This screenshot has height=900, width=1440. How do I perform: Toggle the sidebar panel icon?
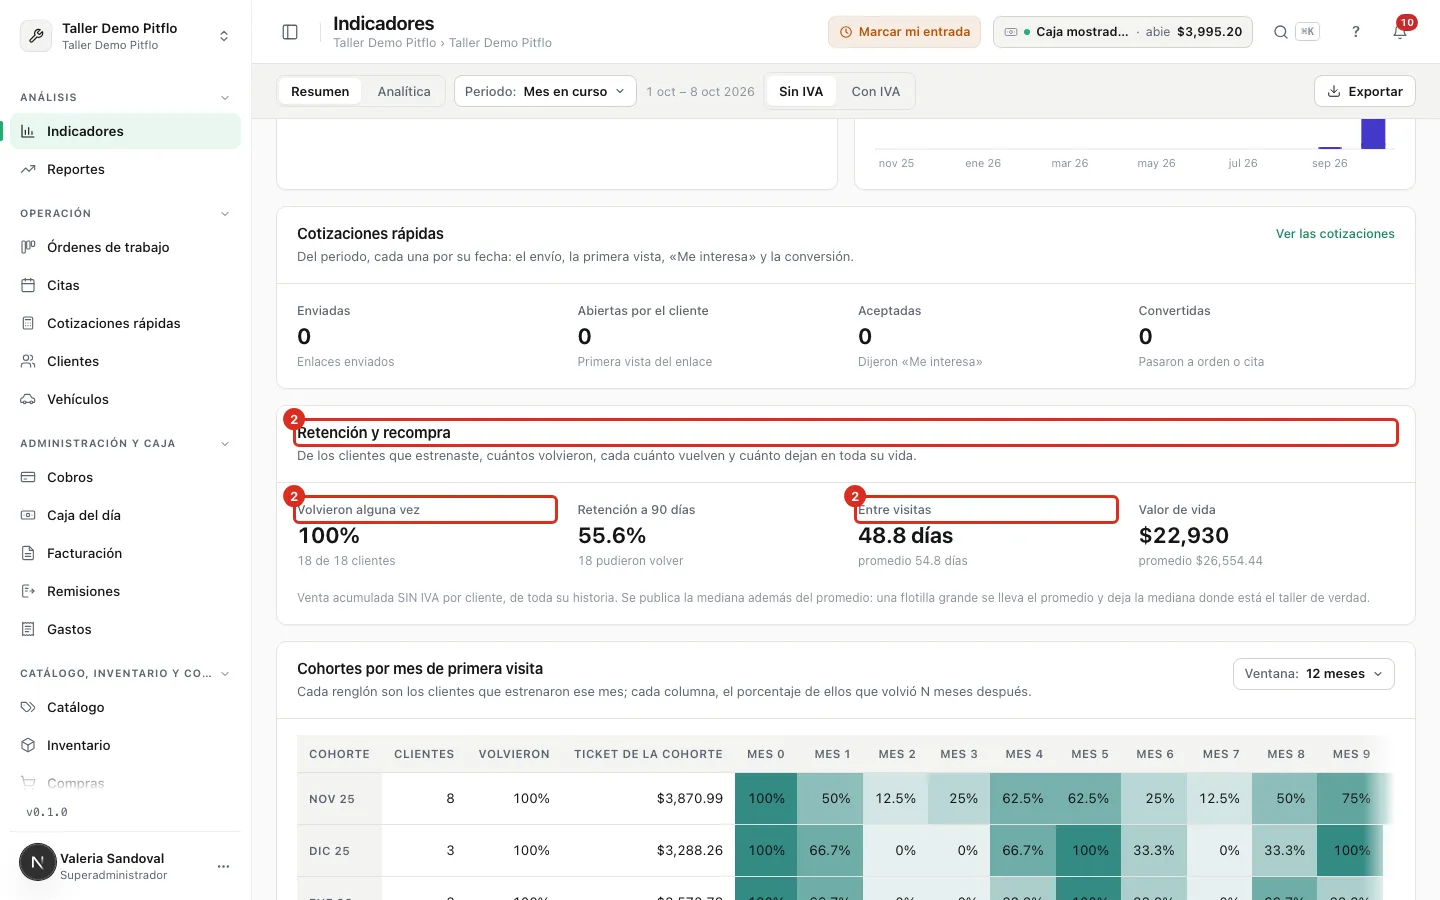pos(290,32)
